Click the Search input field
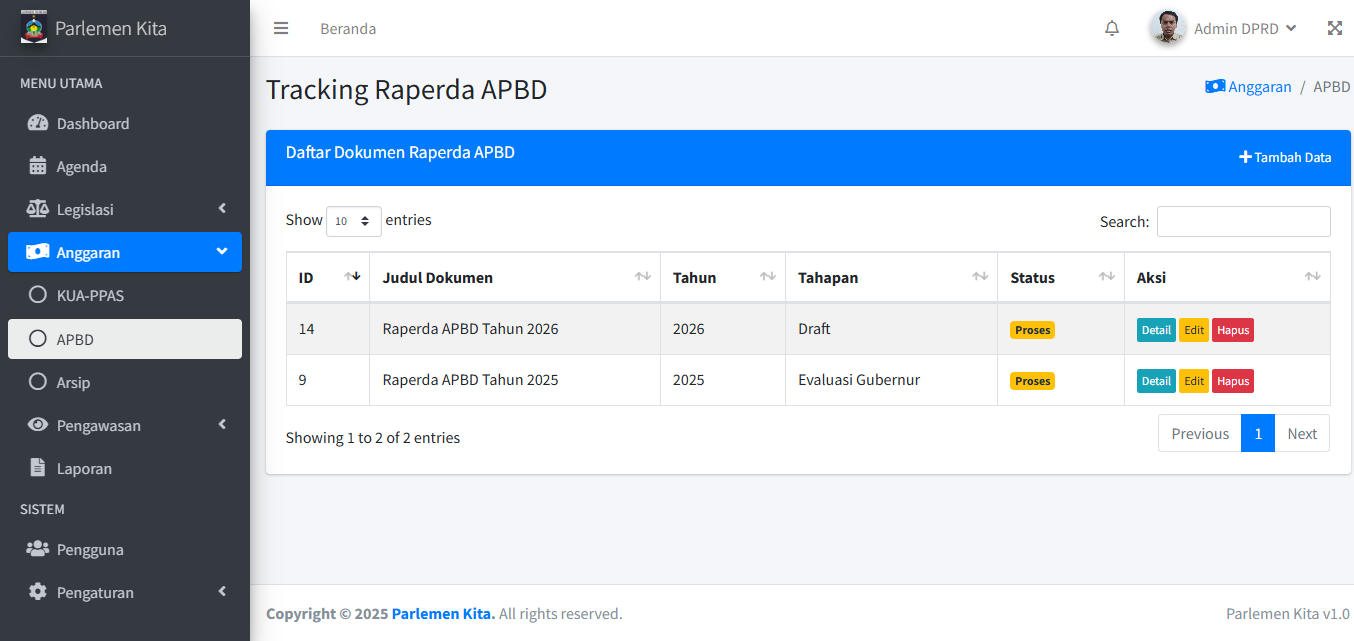Image resolution: width=1354 pixels, height=641 pixels. tap(1243, 221)
